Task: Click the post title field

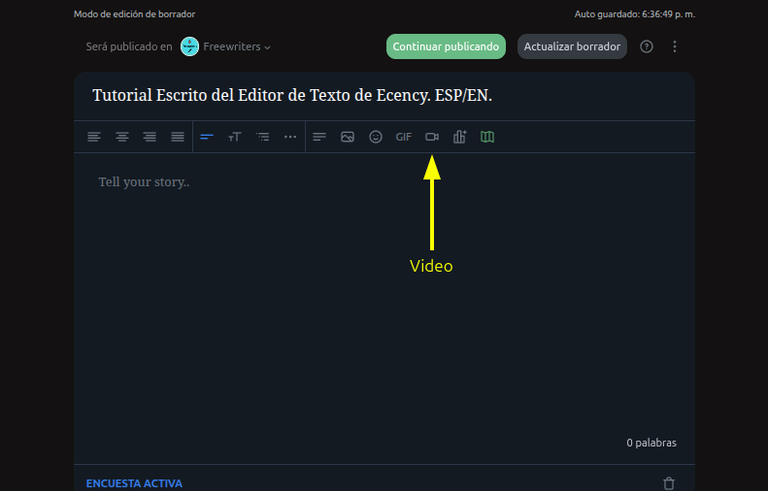Action: click(384, 96)
